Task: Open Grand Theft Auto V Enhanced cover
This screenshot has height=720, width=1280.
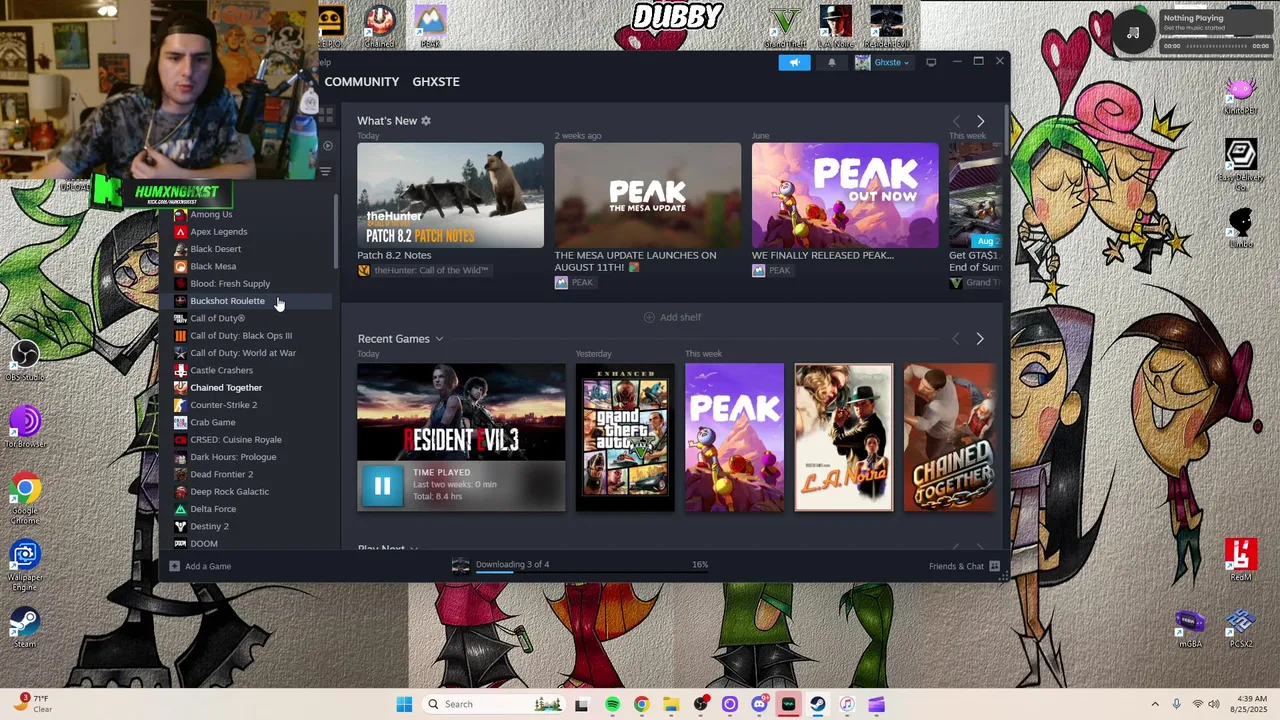Action: click(625, 438)
